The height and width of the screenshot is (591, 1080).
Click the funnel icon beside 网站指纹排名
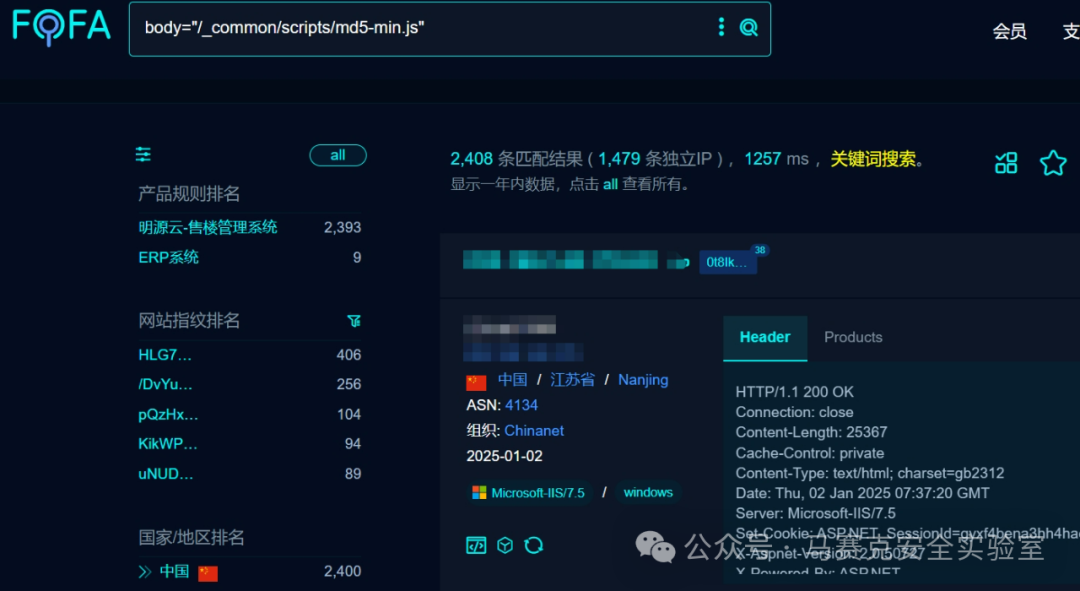point(354,321)
